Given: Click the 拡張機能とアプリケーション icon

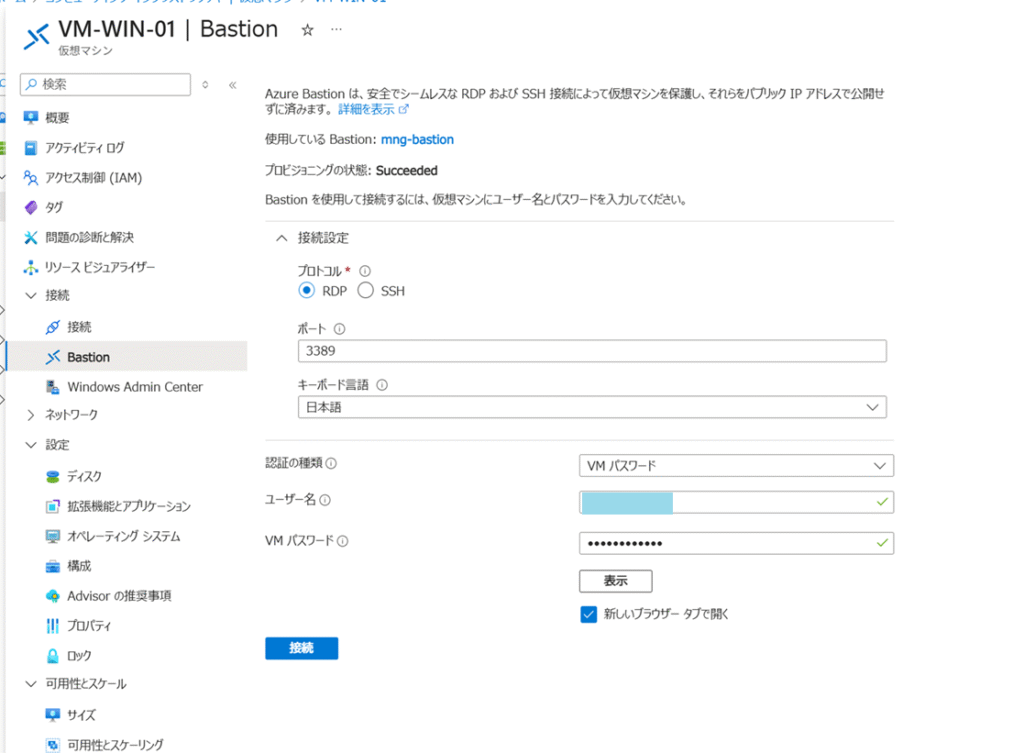Looking at the screenshot, I should pyautogui.click(x=53, y=506).
